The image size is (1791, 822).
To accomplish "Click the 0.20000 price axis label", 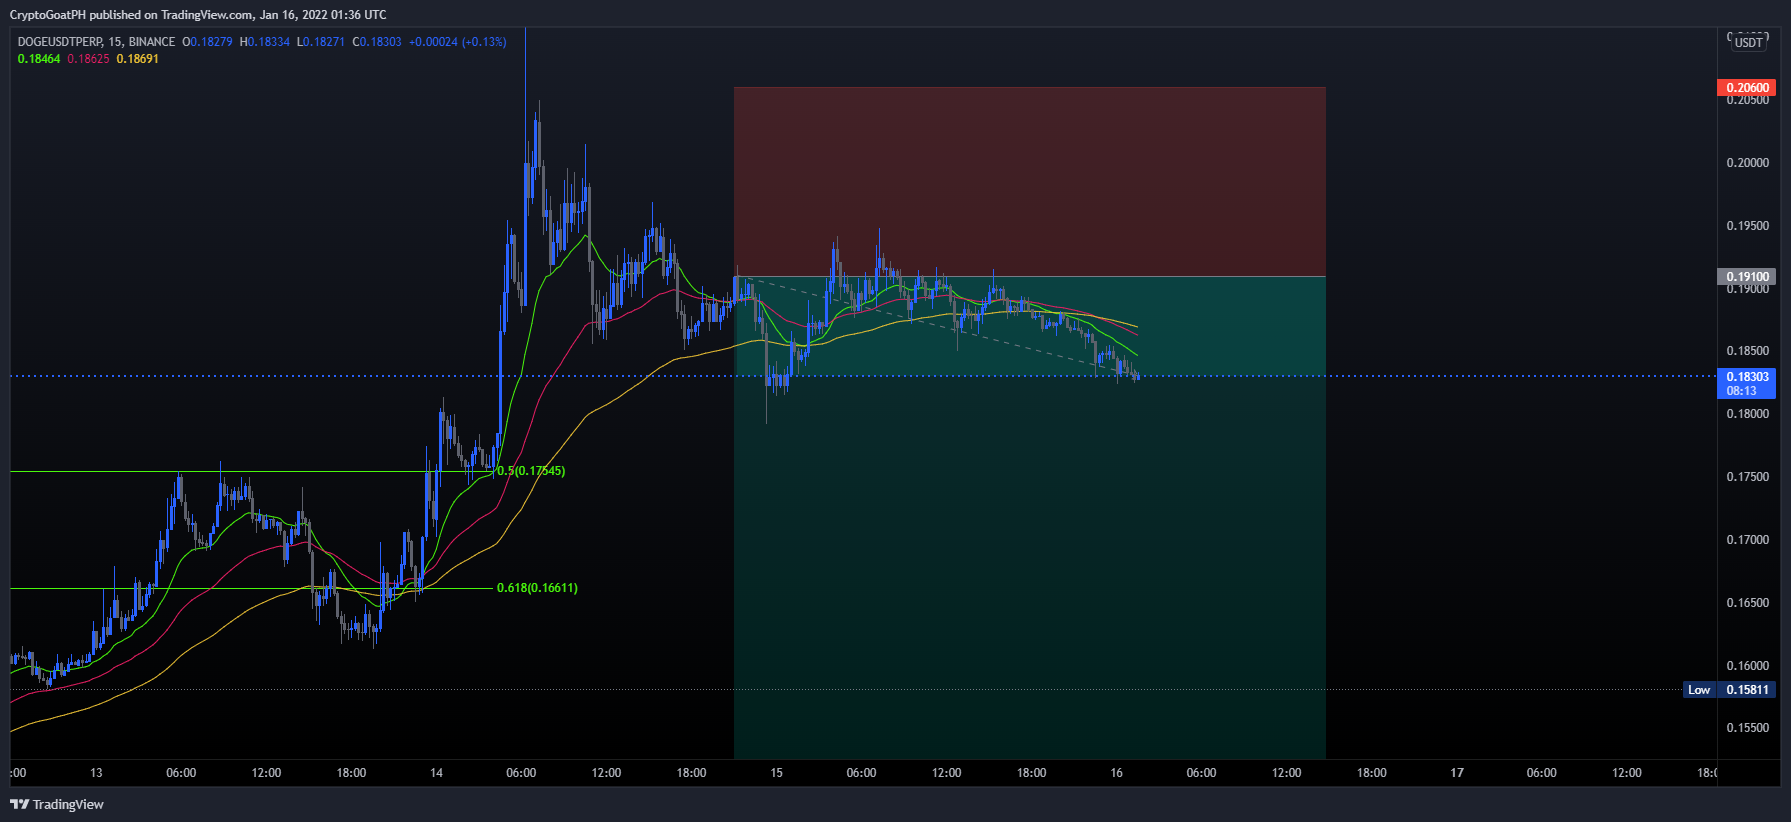I will pos(1747,163).
